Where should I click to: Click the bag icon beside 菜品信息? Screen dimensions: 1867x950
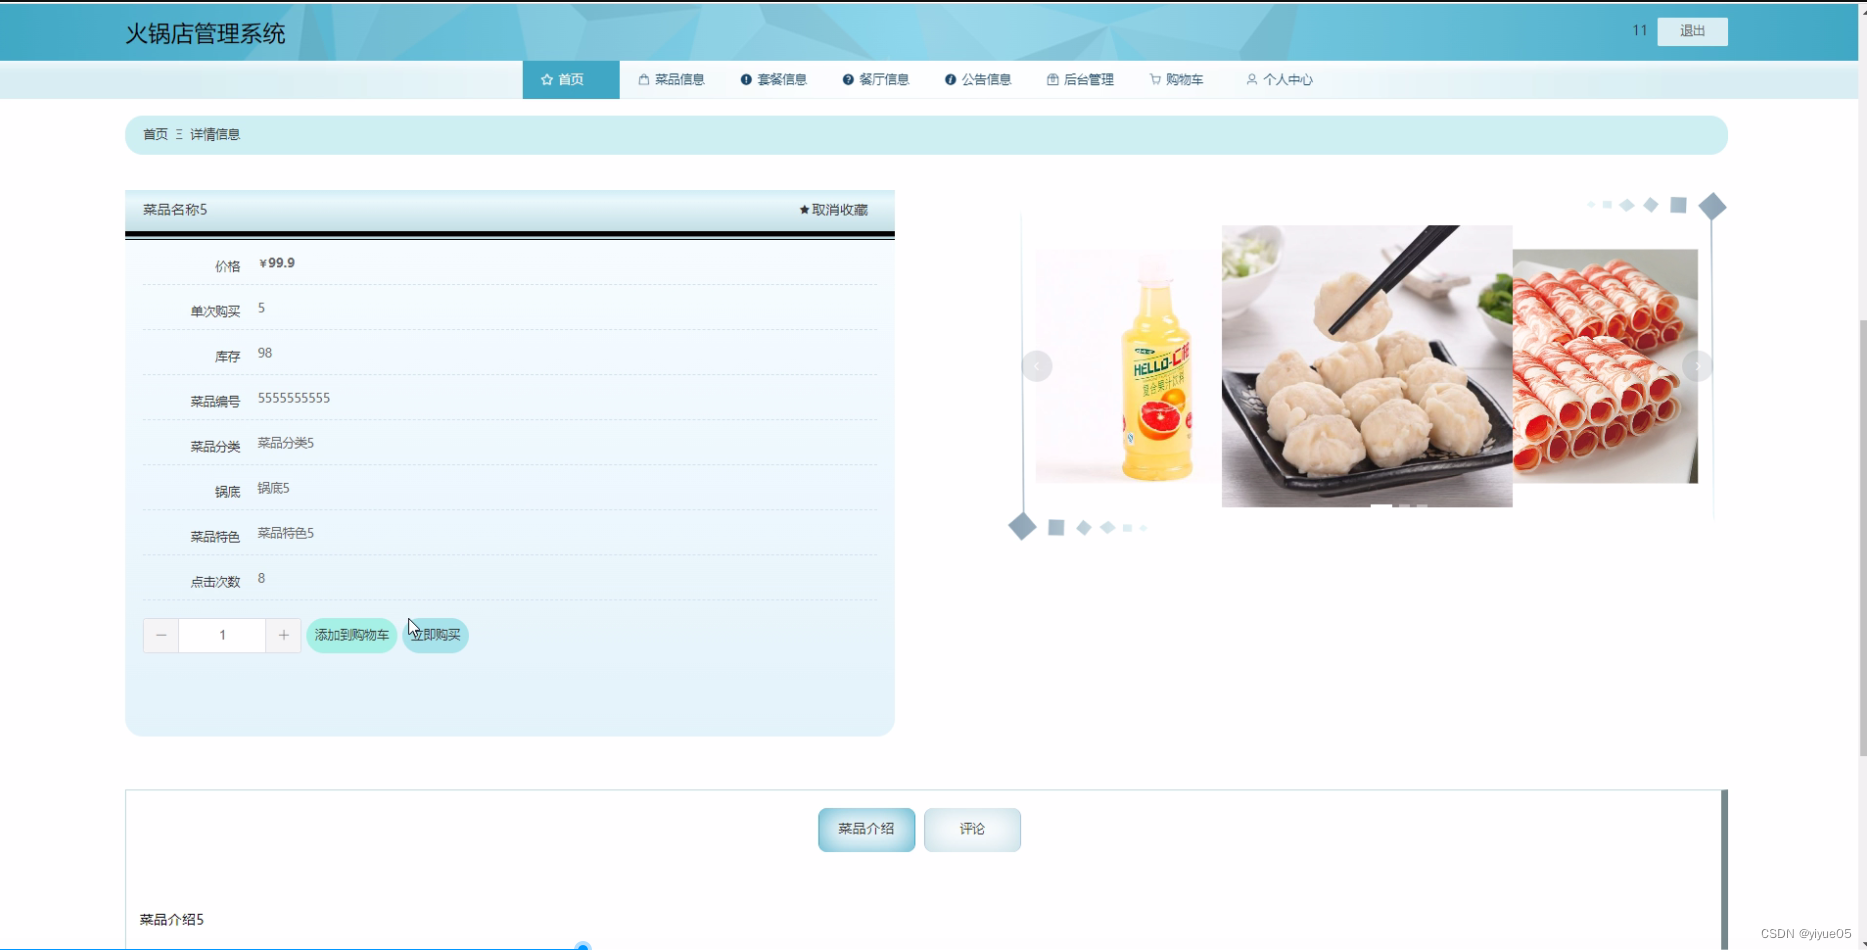pos(644,80)
